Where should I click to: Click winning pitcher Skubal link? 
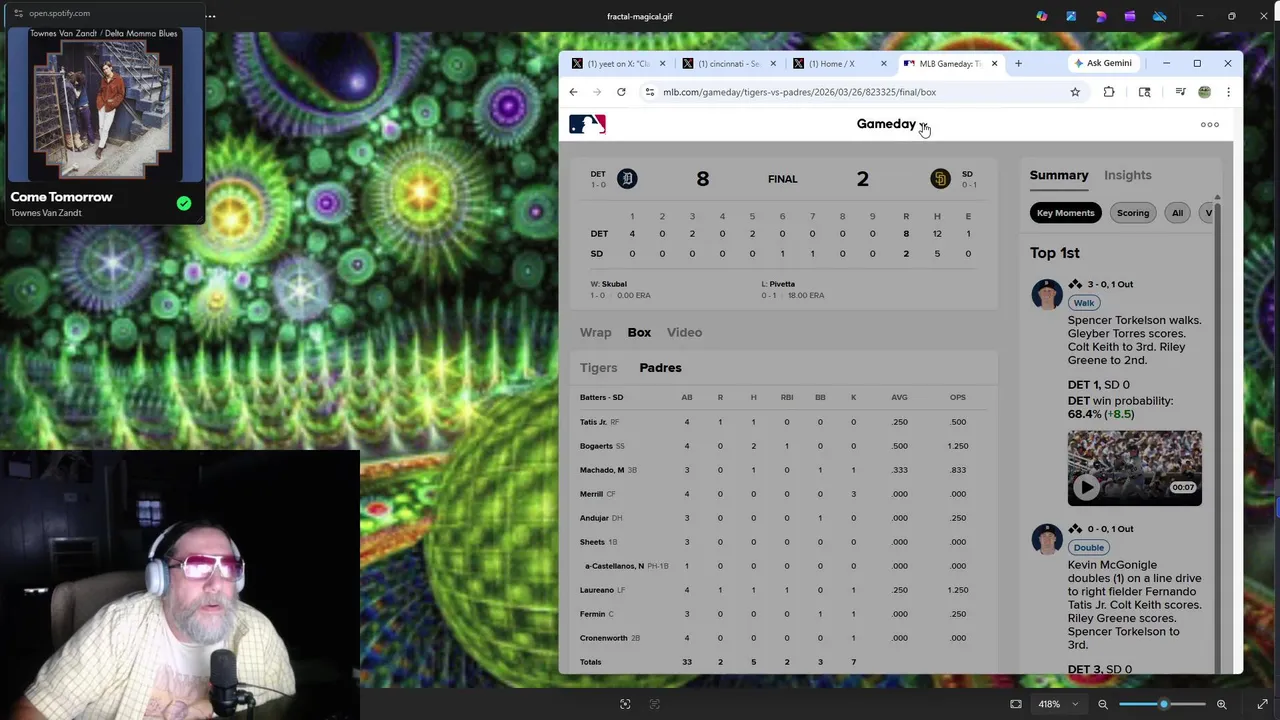[x=614, y=284]
